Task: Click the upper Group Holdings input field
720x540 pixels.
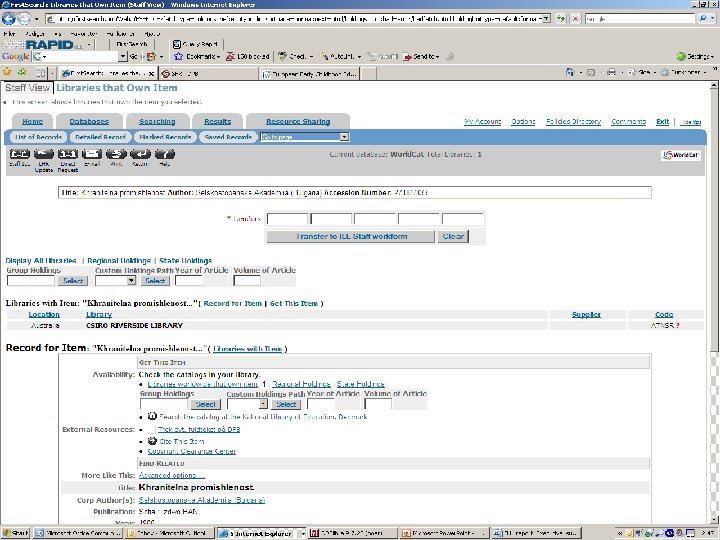Action: pyautogui.click(x=31, y=281)
